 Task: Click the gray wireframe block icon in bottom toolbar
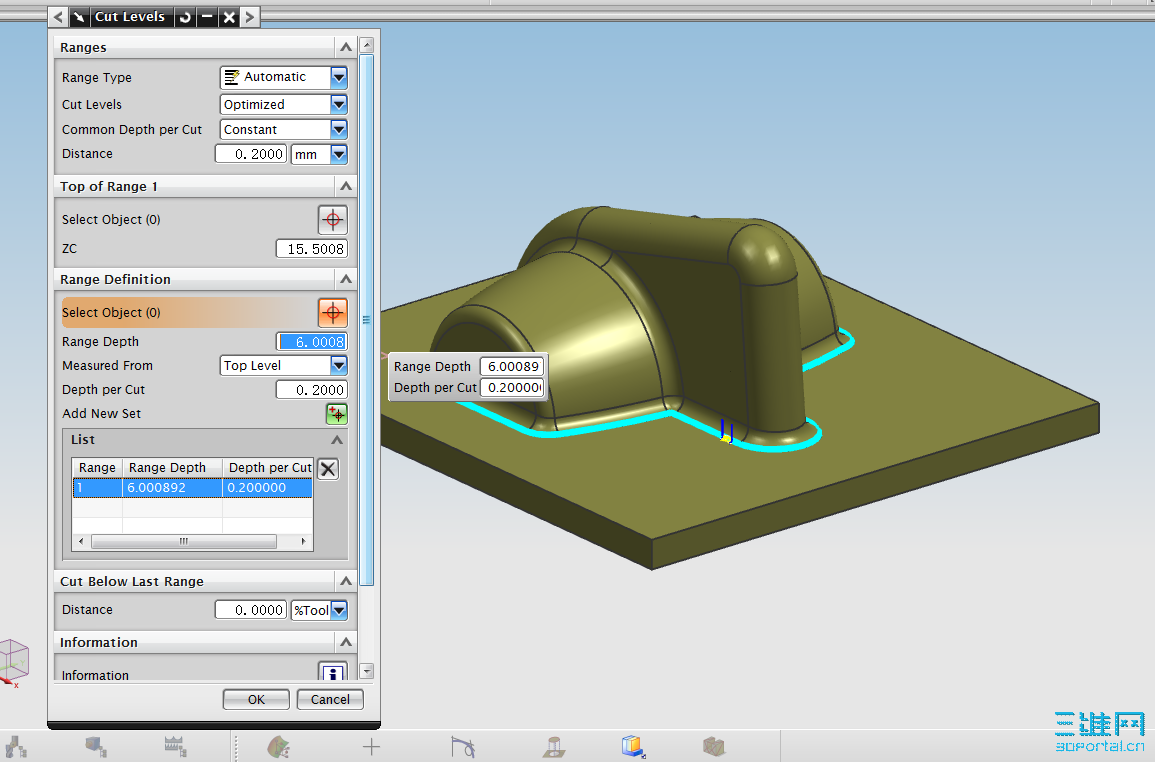713,747
